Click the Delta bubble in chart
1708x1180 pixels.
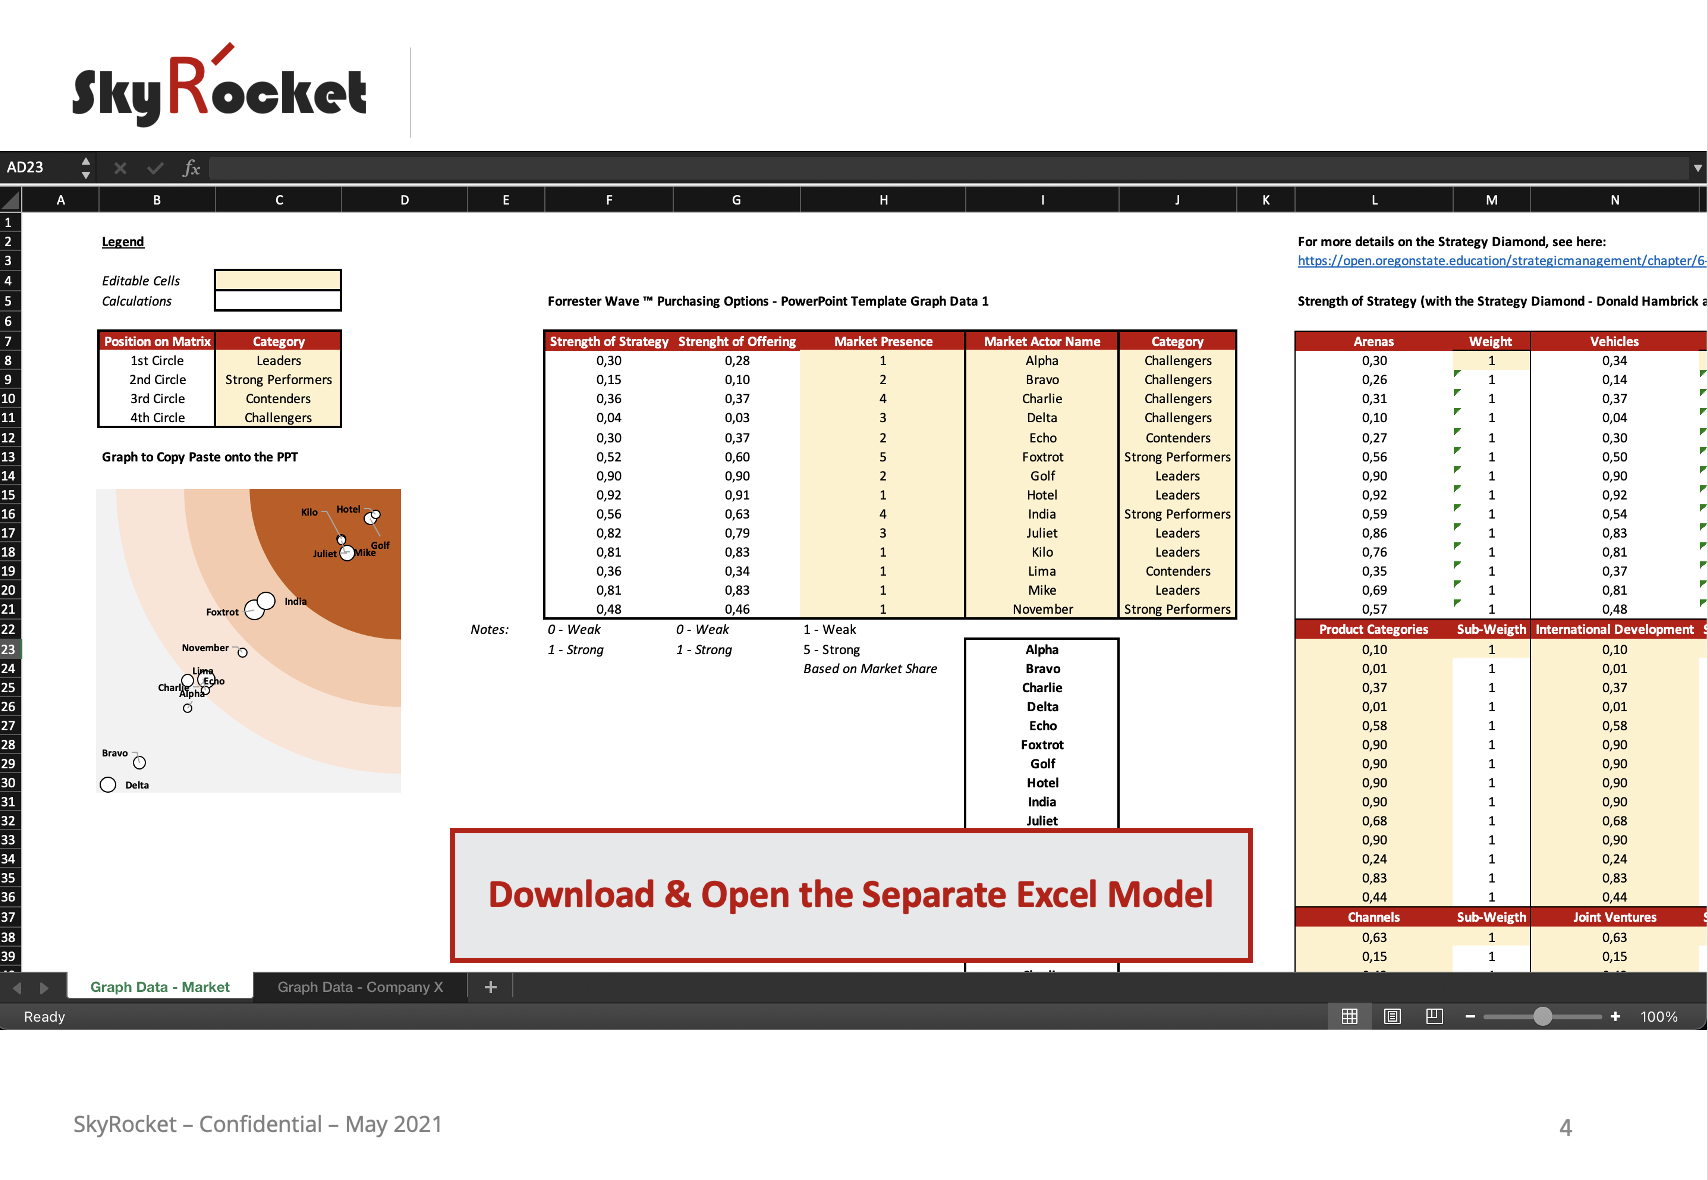108,785
